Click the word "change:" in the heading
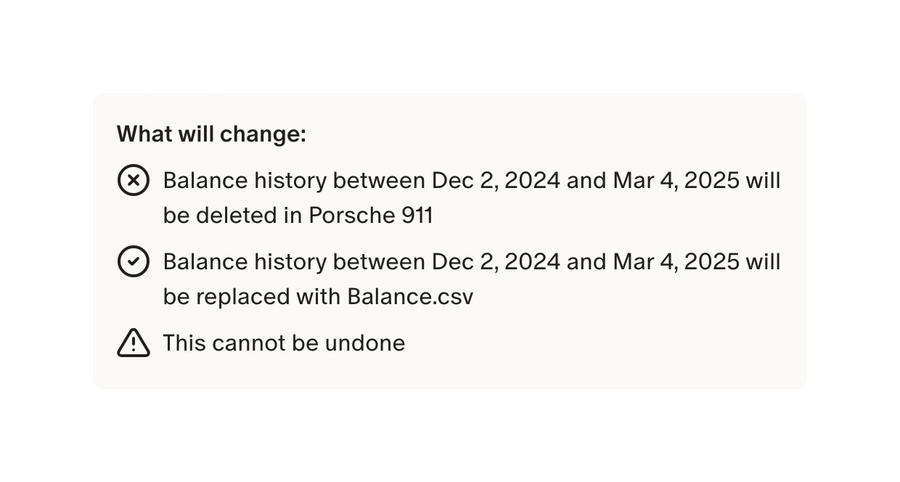Image resolution: width=900 pixels, height=482 pixels. point(269,134)
